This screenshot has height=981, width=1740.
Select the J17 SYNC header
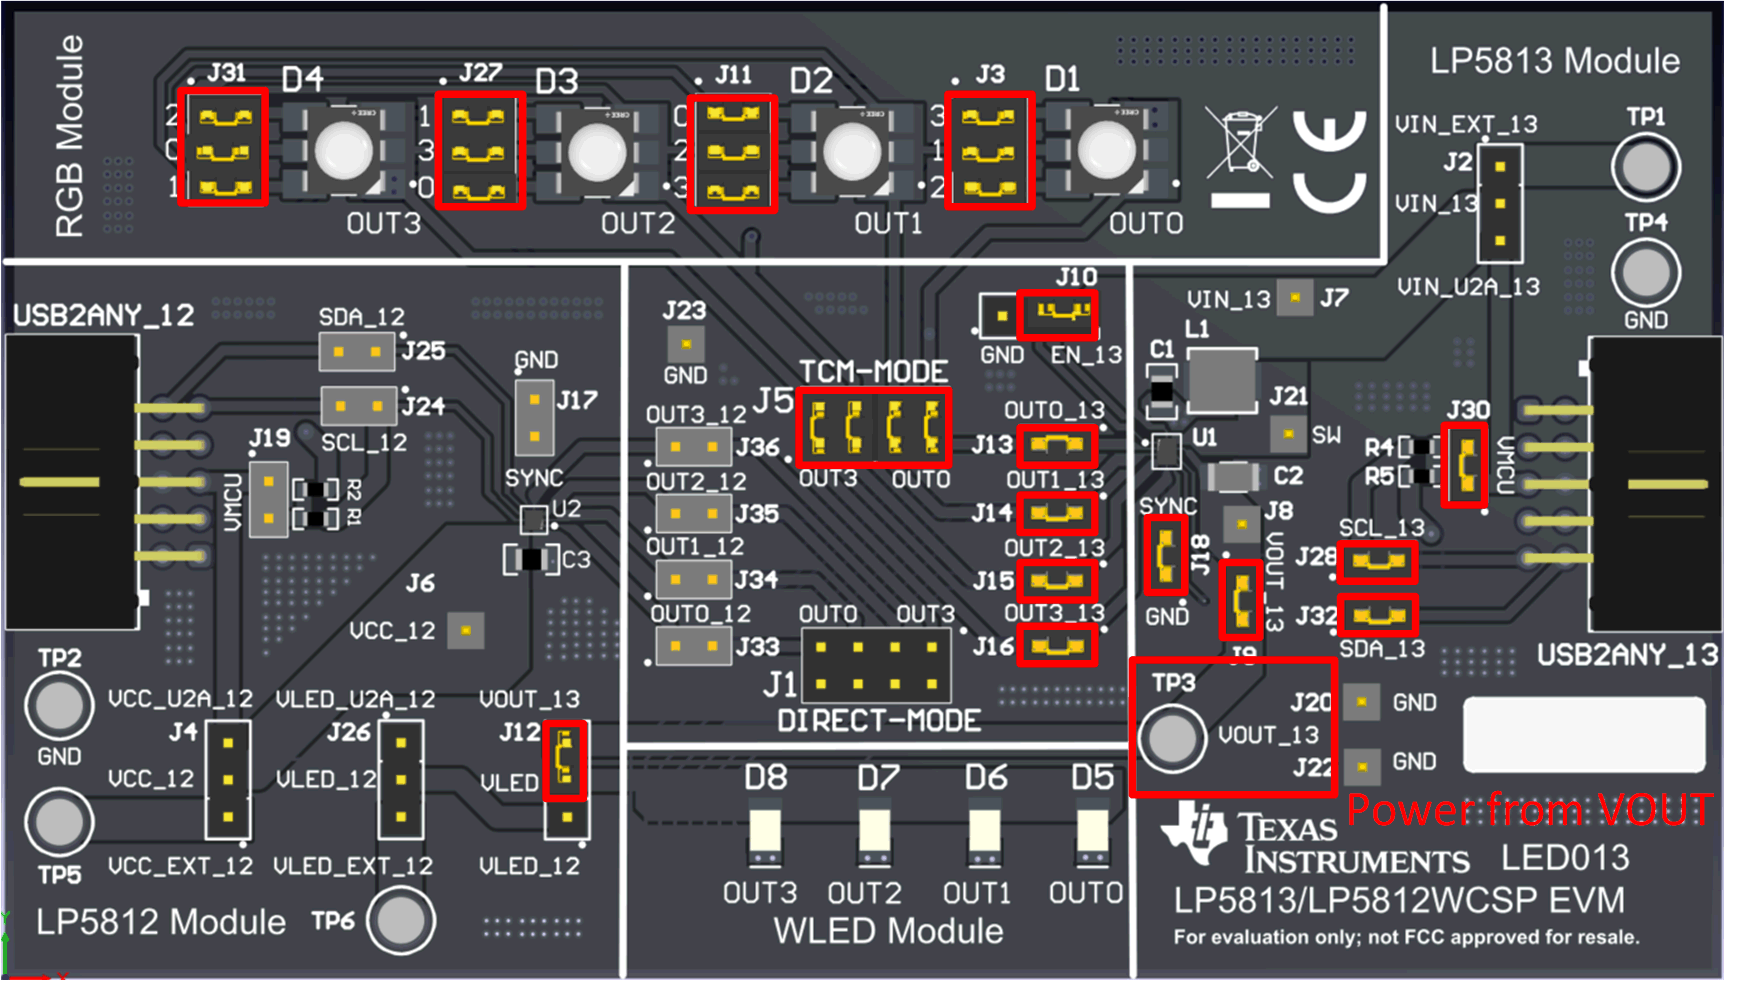coord(535,417)
